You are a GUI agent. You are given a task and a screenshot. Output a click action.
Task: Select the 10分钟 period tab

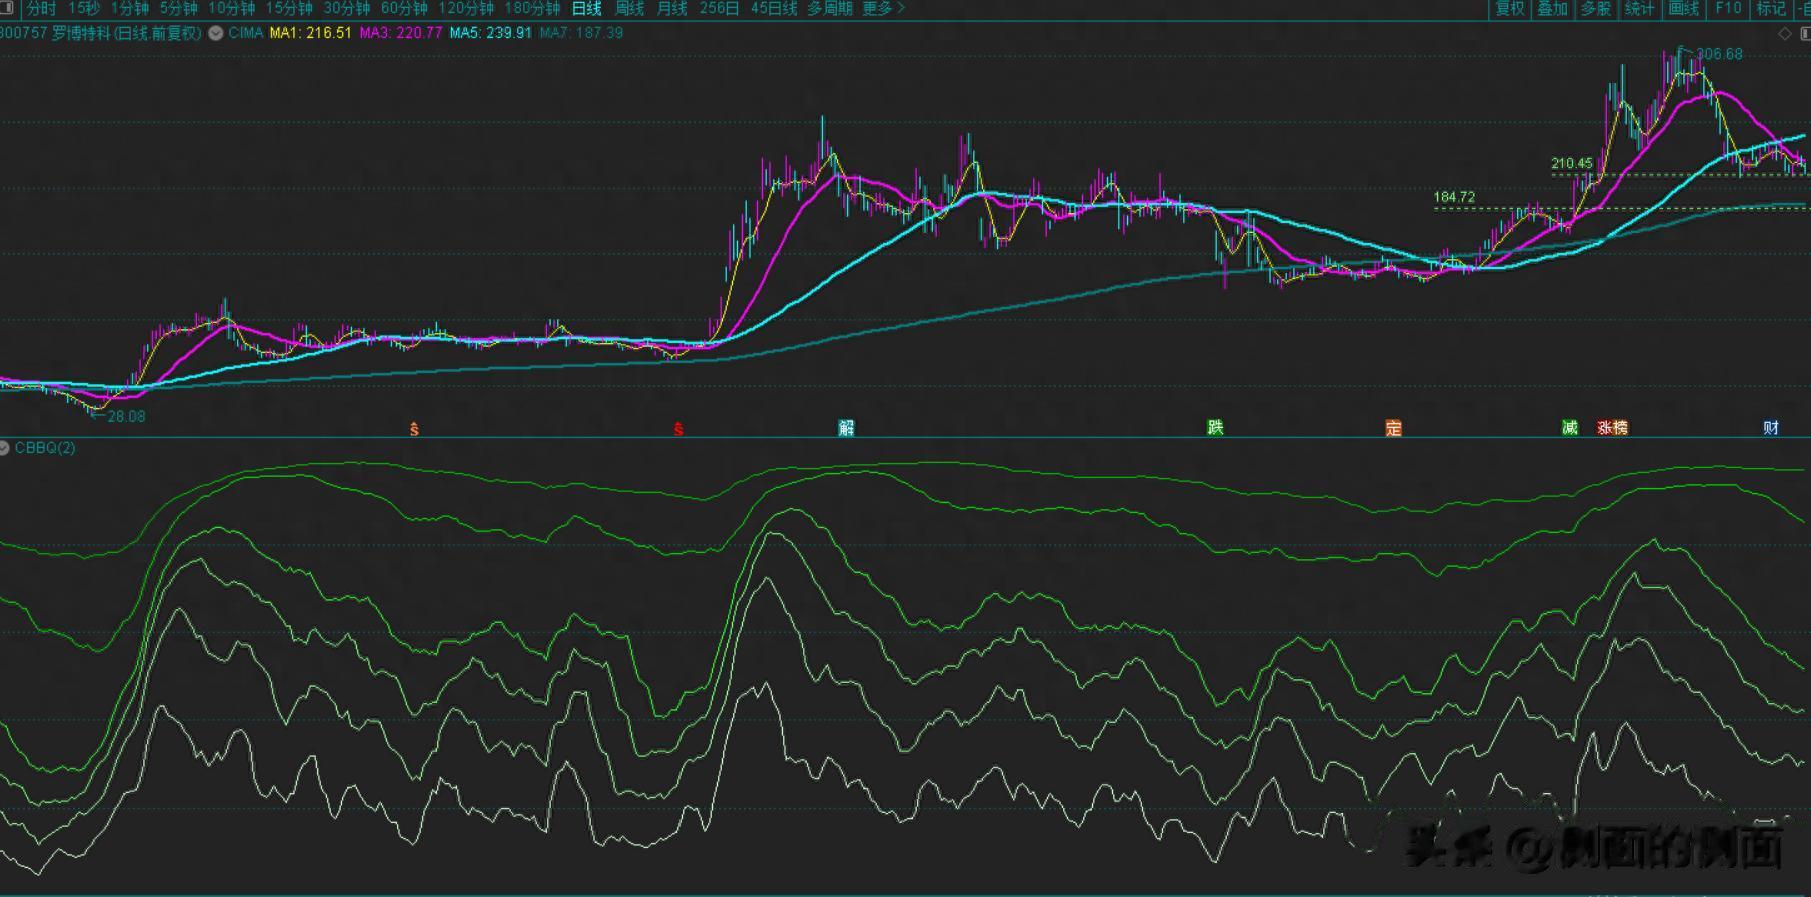pyautogui.click(x=232, y=8)
